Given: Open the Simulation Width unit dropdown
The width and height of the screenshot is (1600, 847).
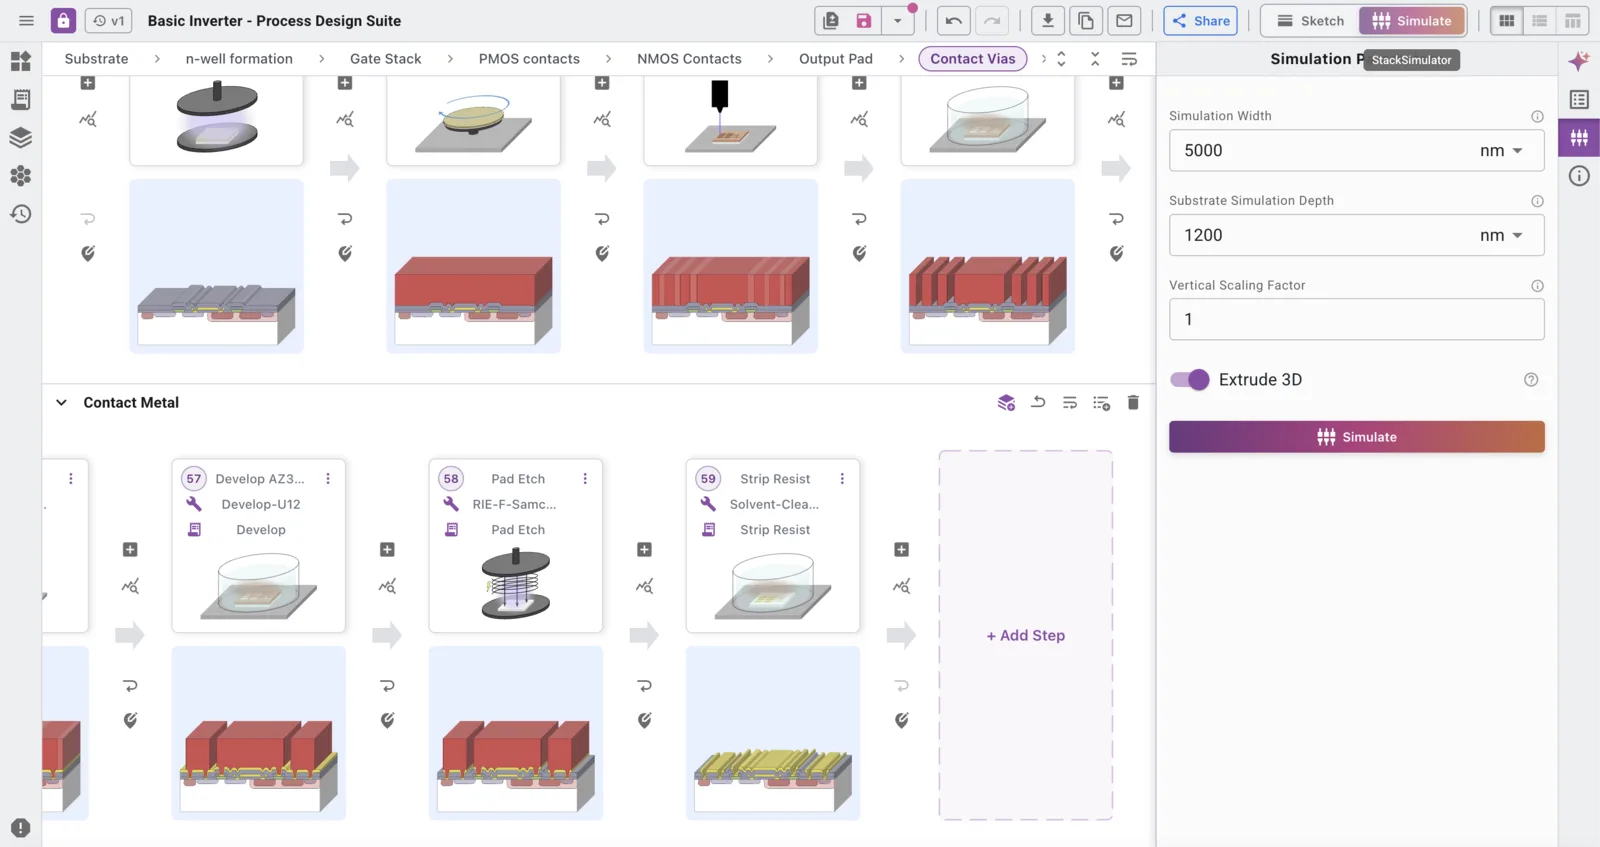Looking at the screenshot, I should [x=1502, y=151].
